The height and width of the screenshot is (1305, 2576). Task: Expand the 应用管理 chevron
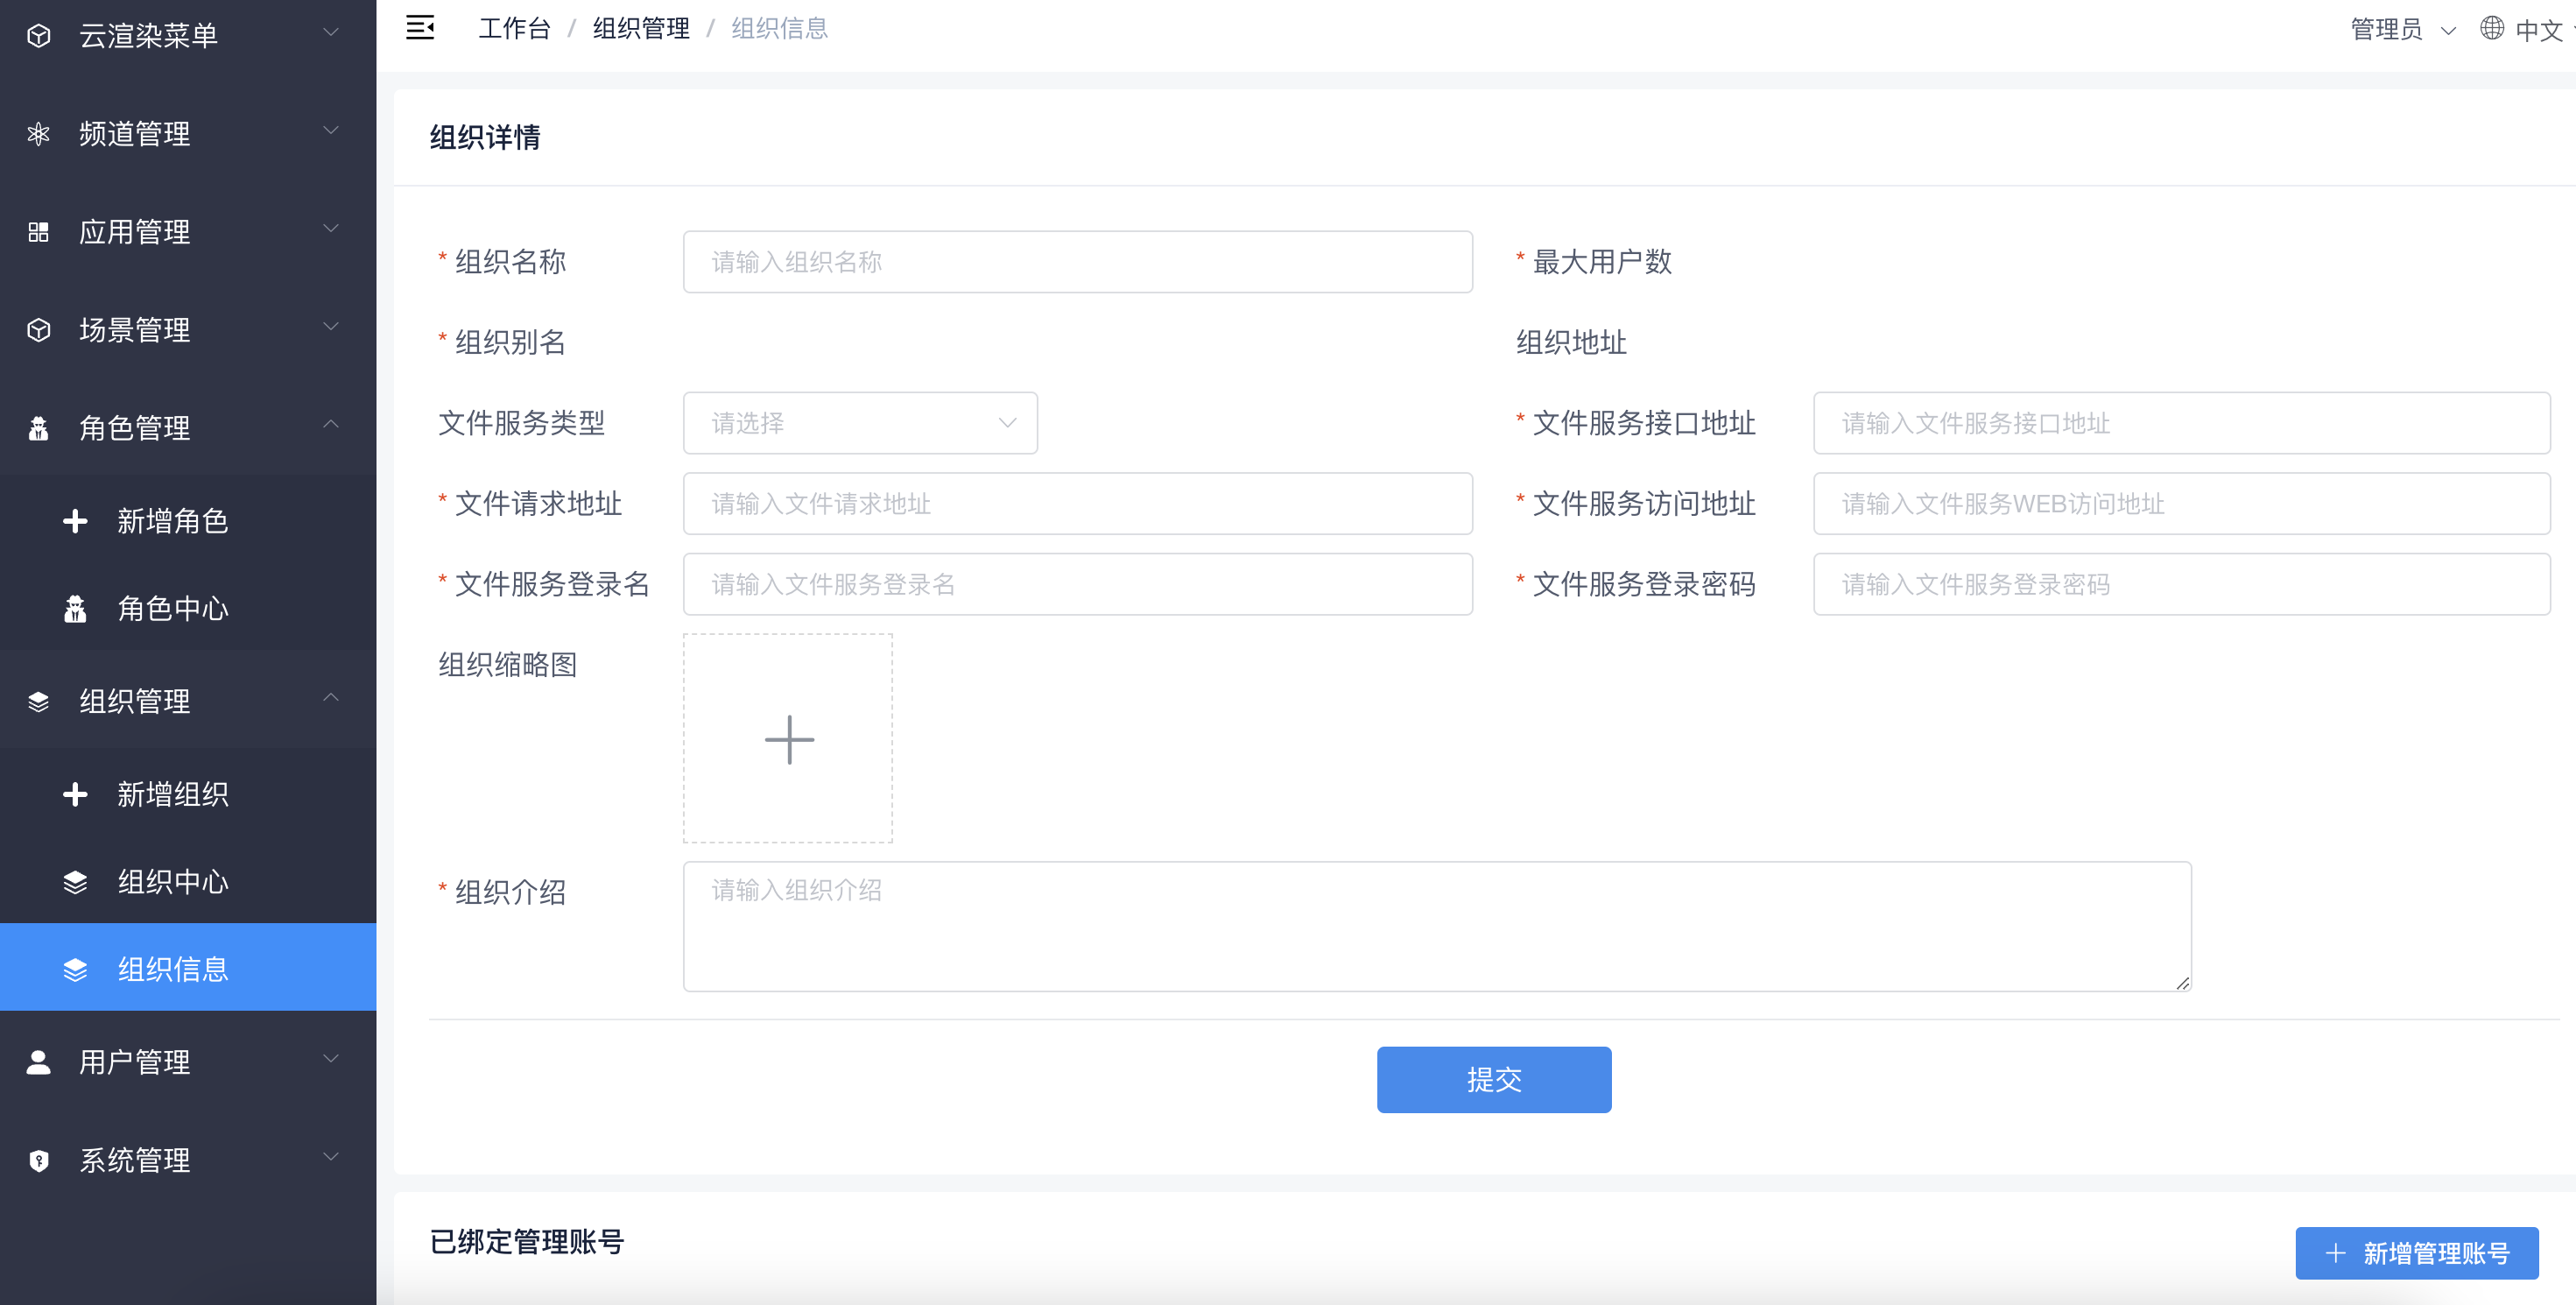click(x=331, y=229)
